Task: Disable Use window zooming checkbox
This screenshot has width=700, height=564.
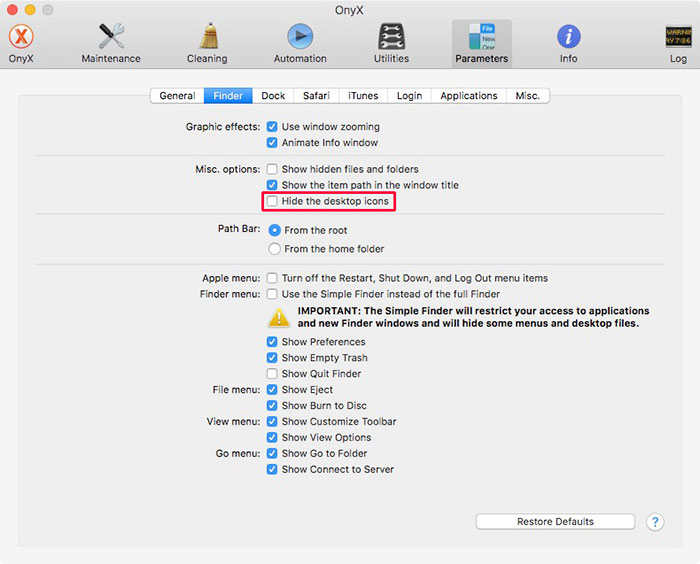Action: 272,128
